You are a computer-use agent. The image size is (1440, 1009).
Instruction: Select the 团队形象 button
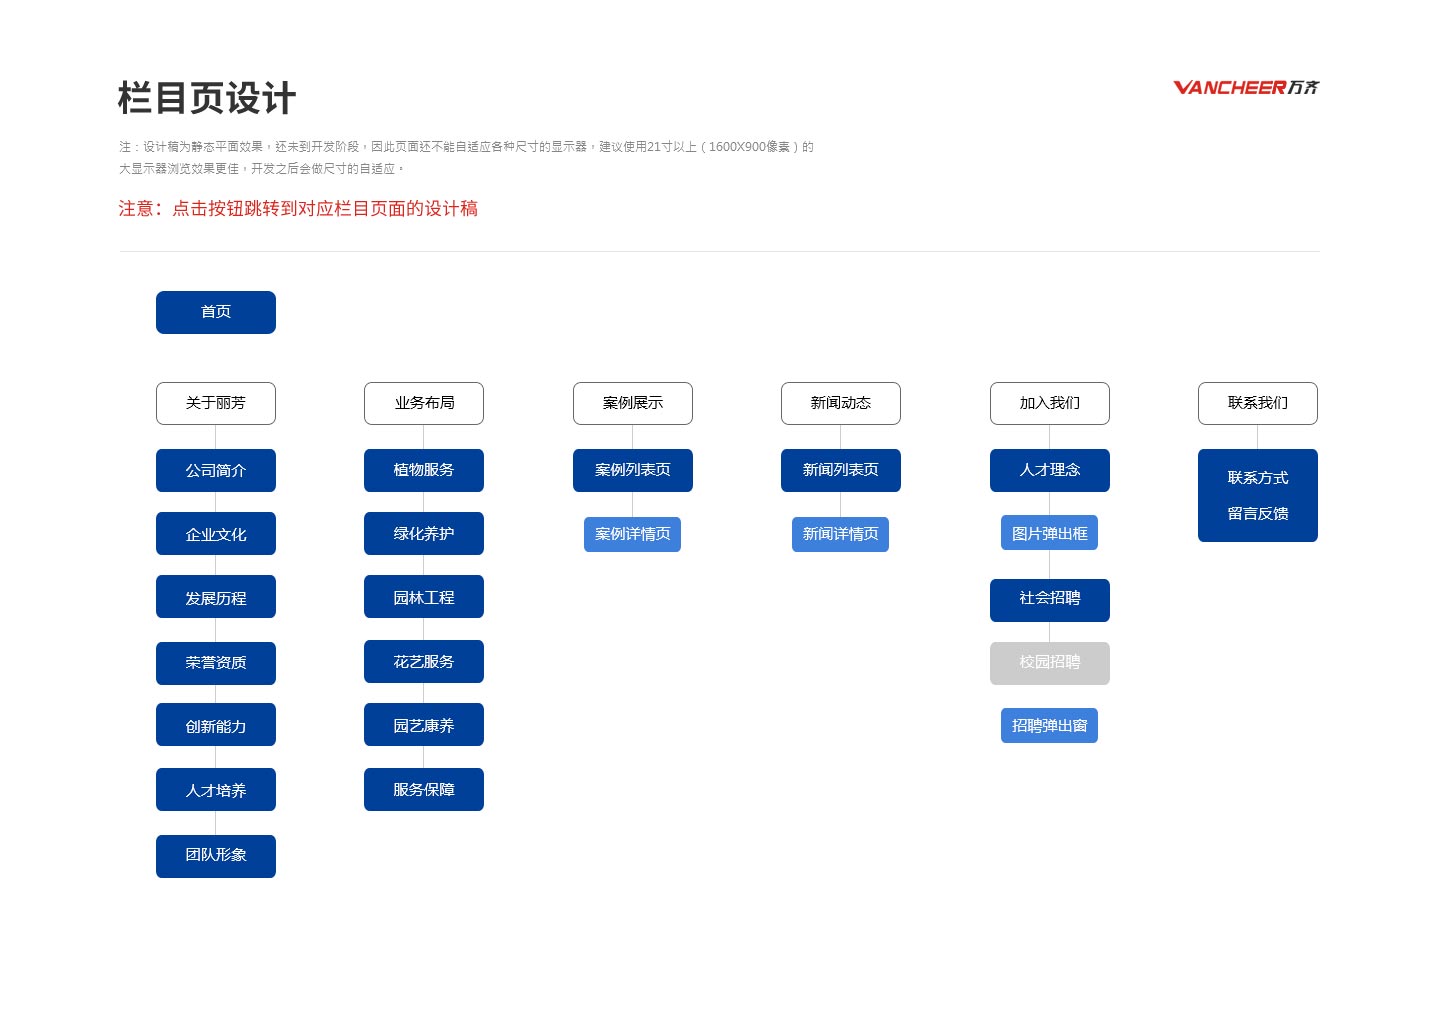point(216,856)
